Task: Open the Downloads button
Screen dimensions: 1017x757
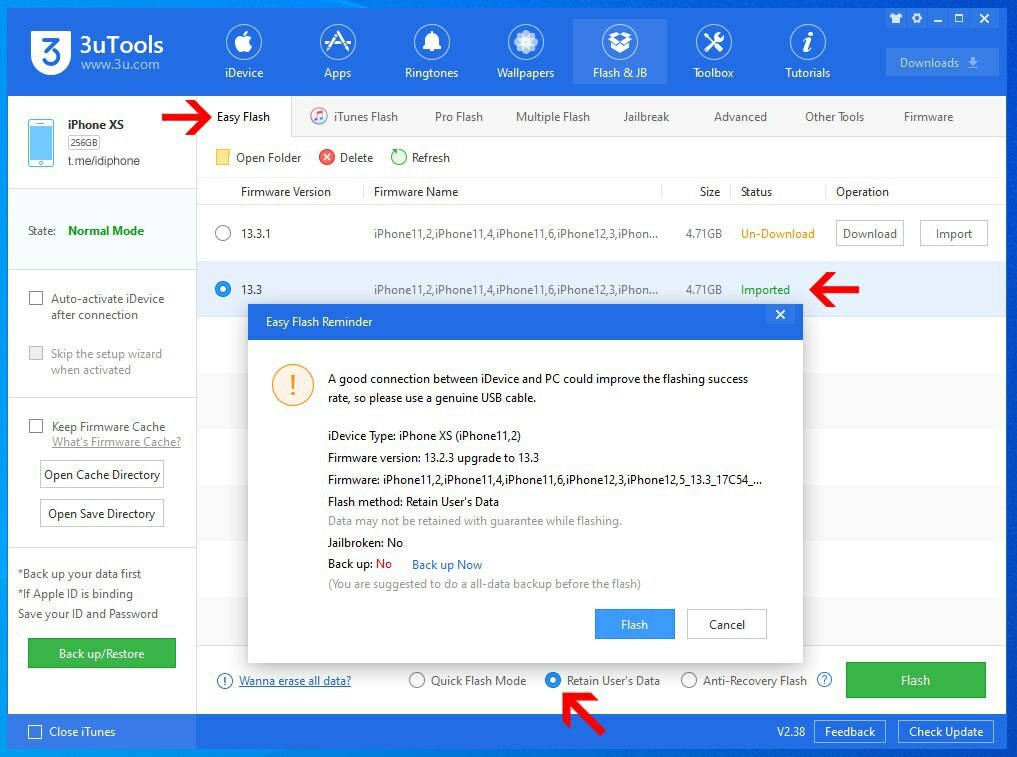Action: (x=942, y=62)
